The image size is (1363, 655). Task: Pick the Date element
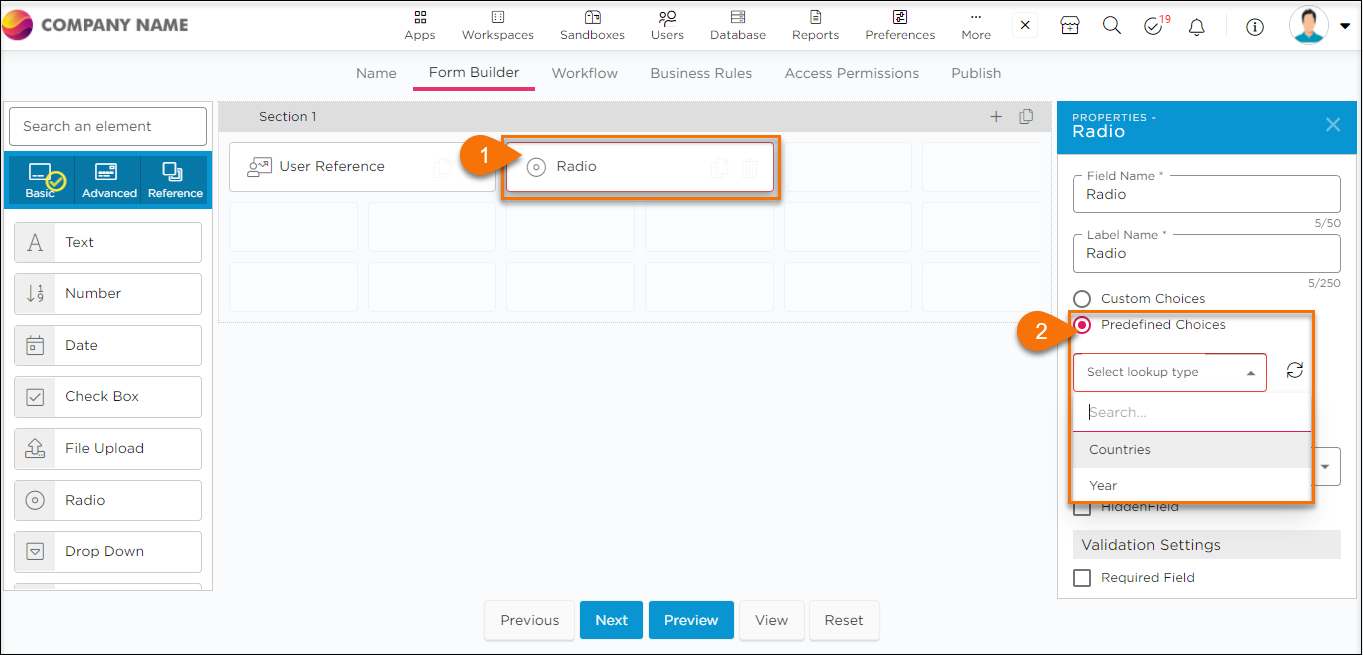click(108, 345)
